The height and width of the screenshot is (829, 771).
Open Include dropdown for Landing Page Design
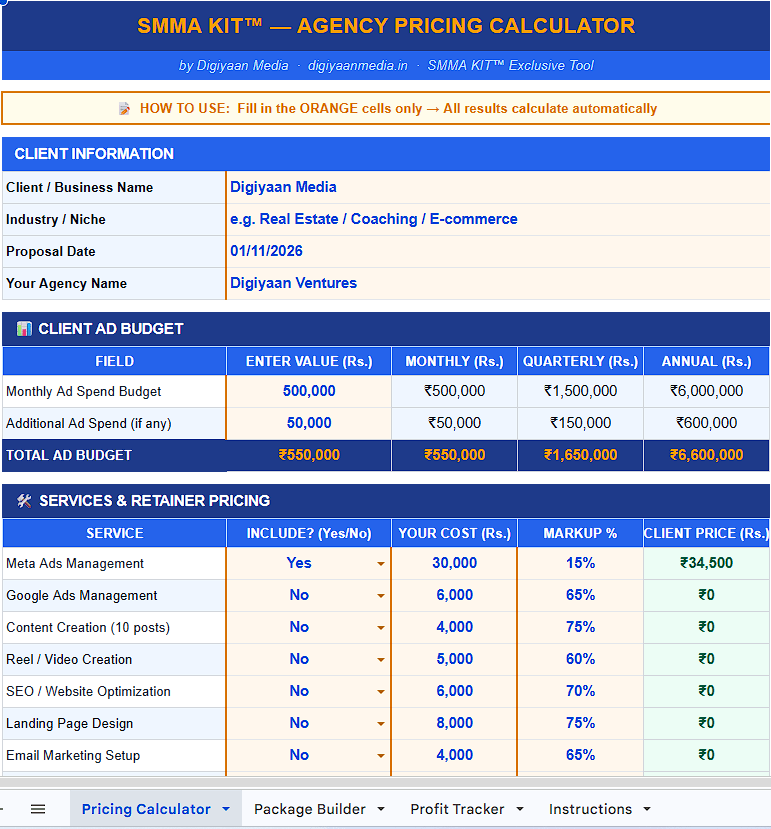pyautogui.click(x=381, y=724)
